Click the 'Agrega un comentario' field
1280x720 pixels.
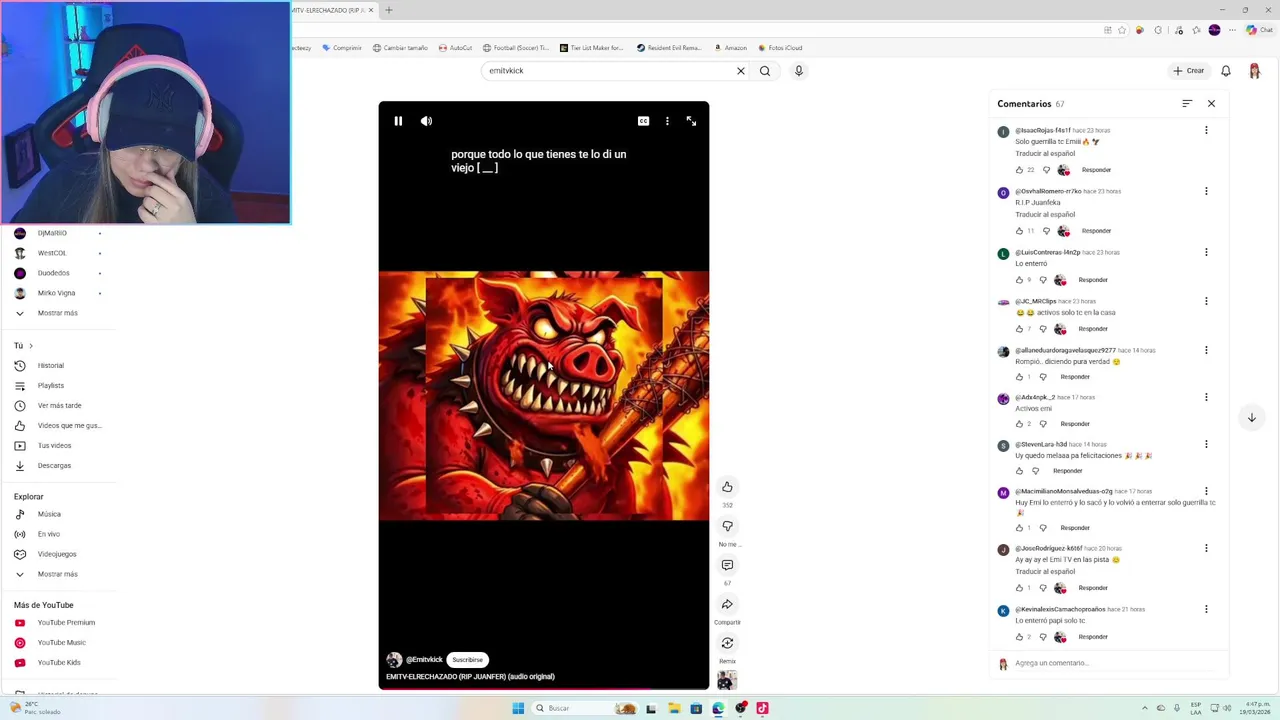(x=1116, y=663)
